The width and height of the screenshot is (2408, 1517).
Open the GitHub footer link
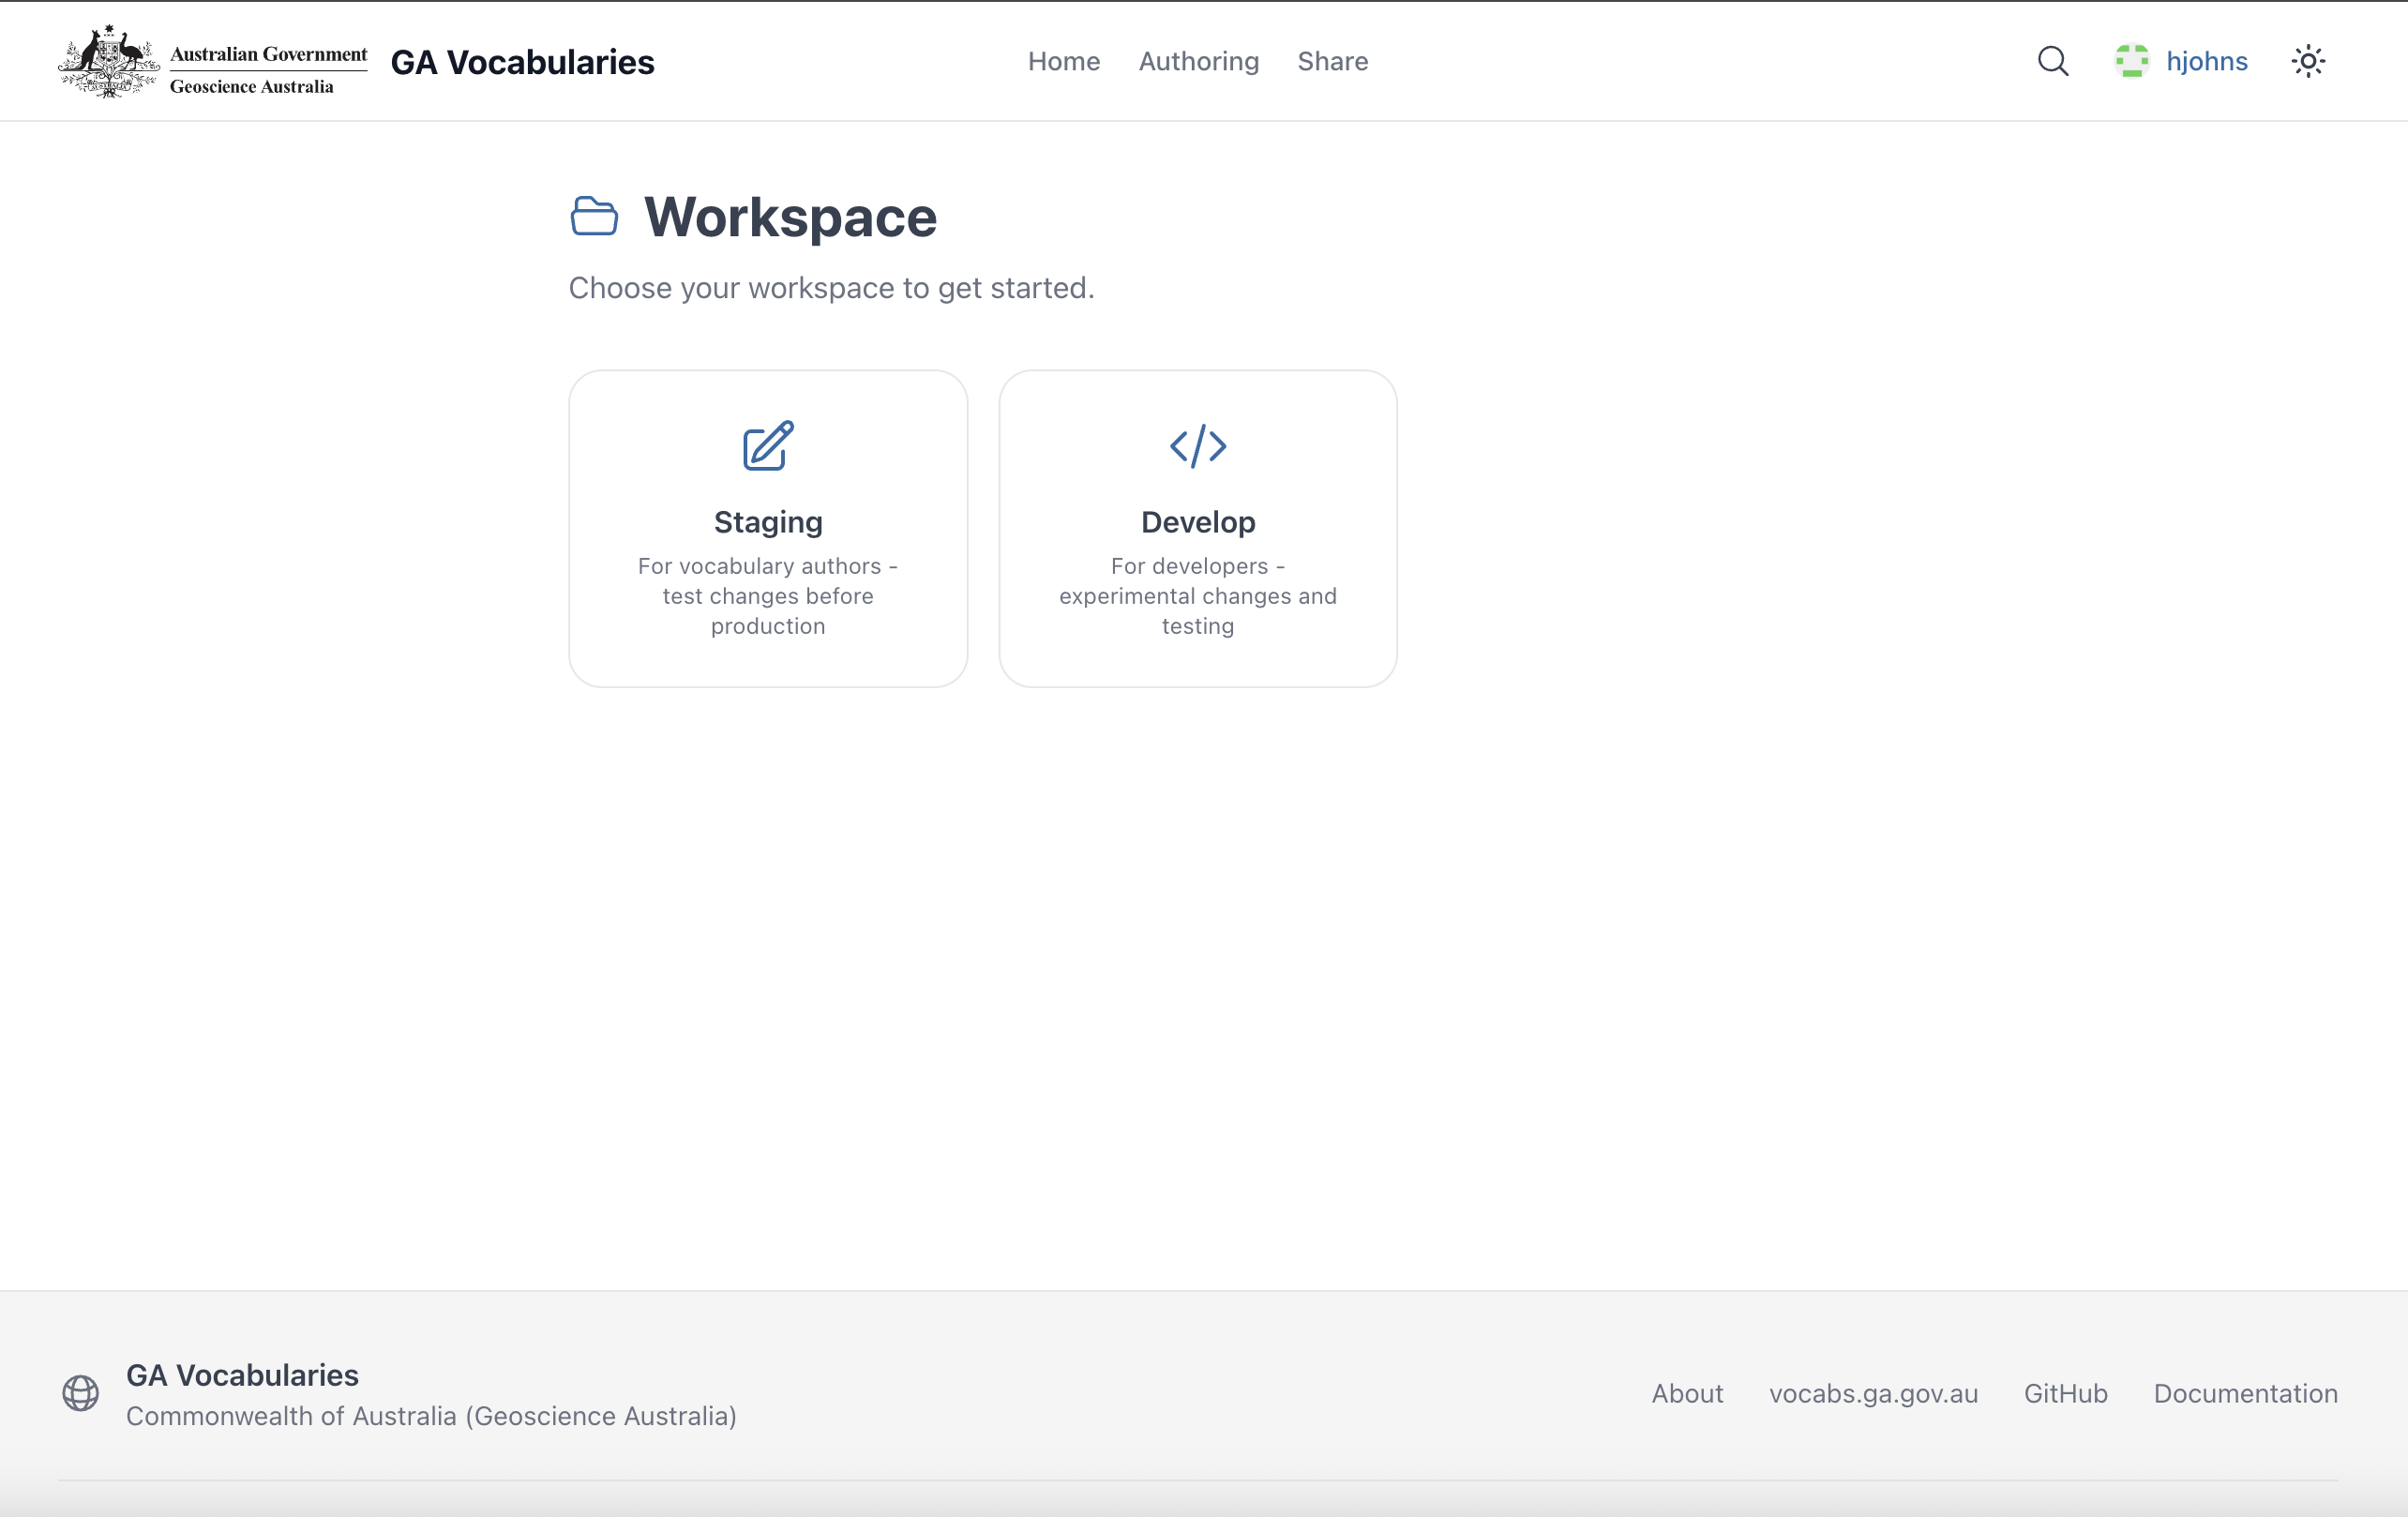(x=2065, y=1393)
